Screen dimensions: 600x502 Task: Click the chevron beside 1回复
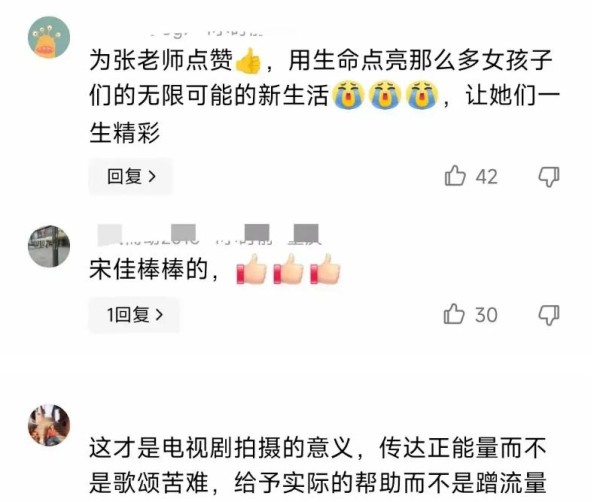(x=159, y=315)
